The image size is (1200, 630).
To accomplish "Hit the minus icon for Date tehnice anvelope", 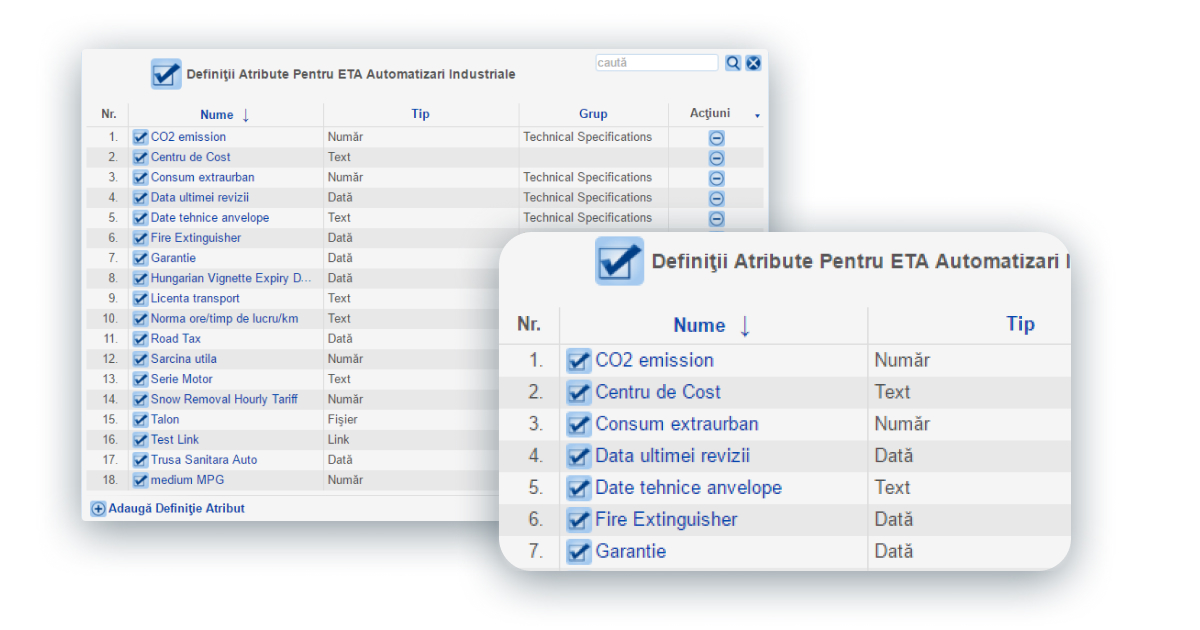I will click(716, 219).
